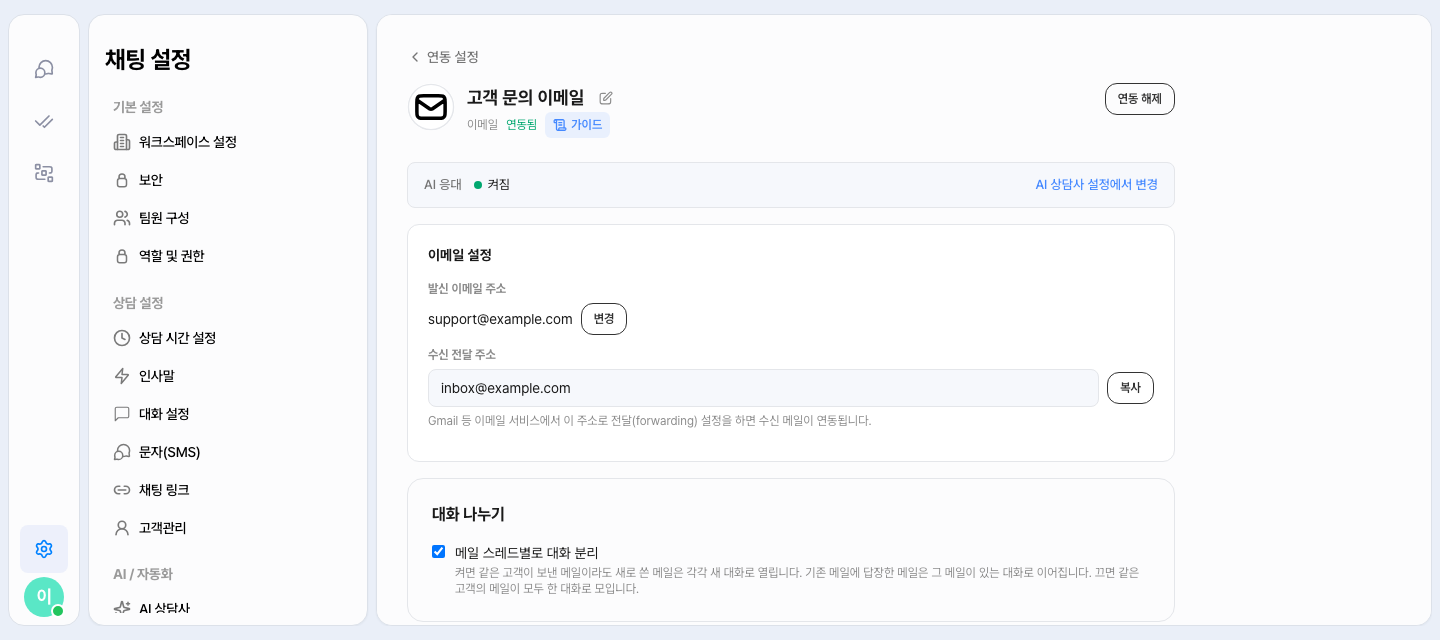Open the 가이드 badge link
The width and height of the screenshot is (1440, 640).
point(577,125)
